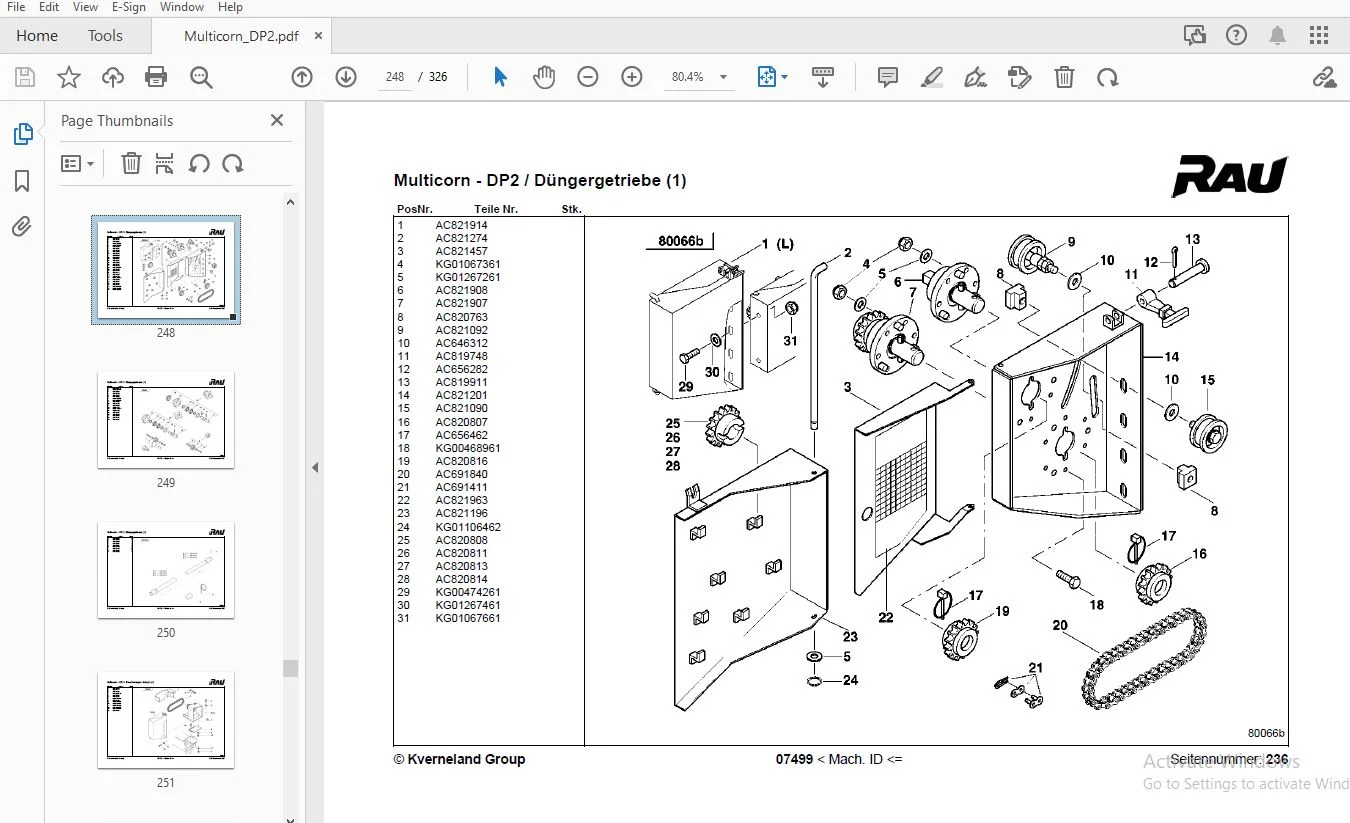Zoom in with plus icon
The height and width of the screenshot is (823, 1350).
[x=632, y=77]
